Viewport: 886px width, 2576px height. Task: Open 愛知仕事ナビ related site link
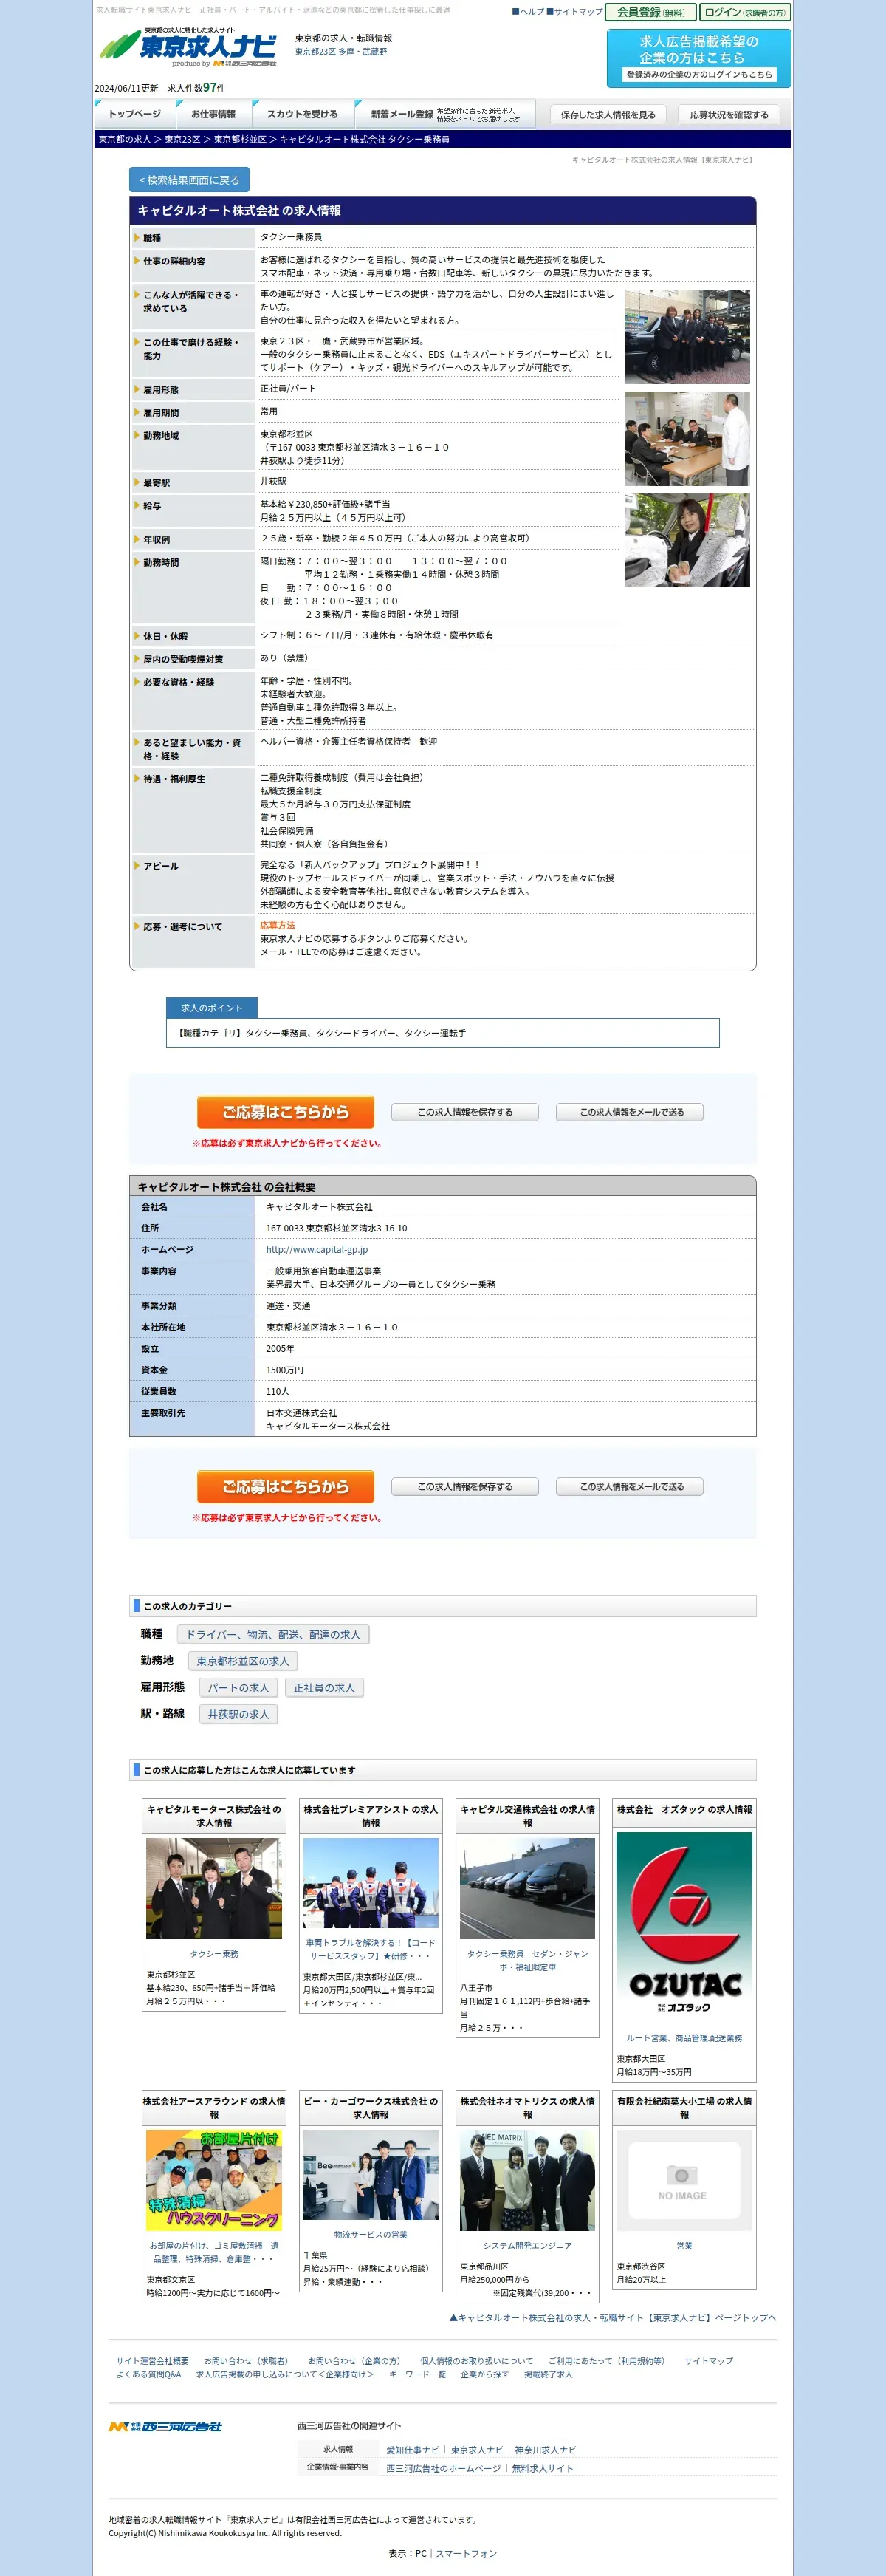413,2450
